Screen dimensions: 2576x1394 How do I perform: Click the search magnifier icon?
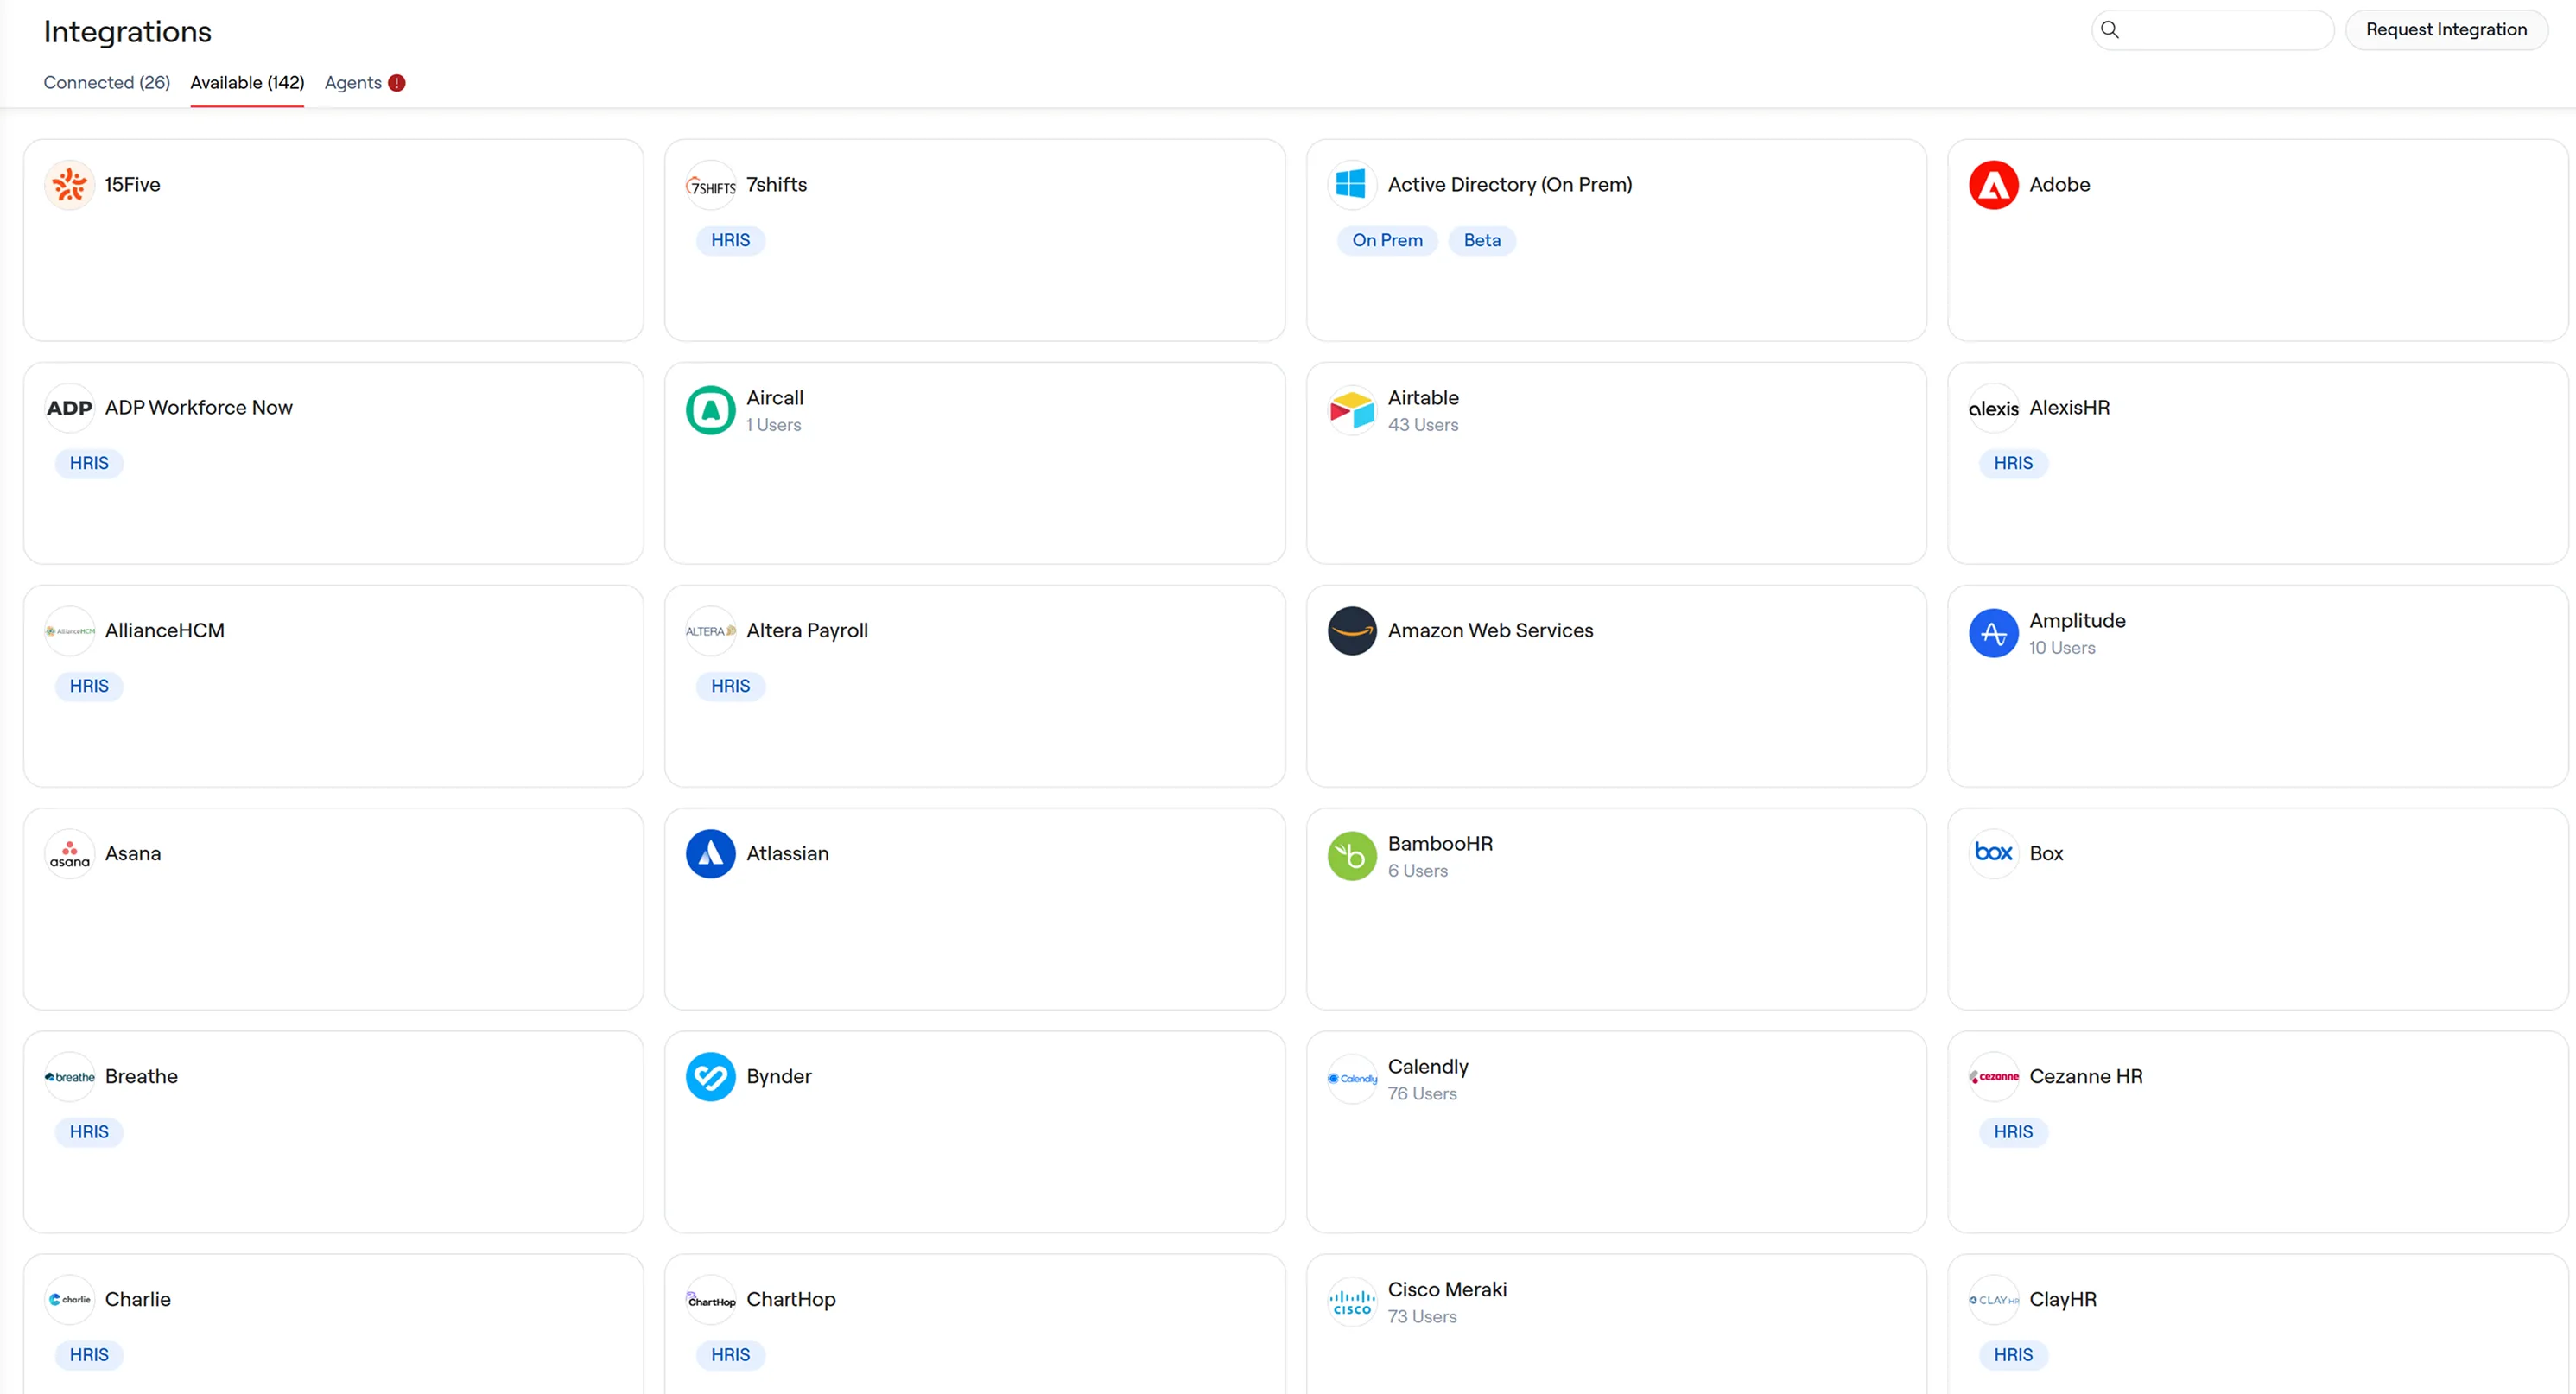coord(2110,30)
